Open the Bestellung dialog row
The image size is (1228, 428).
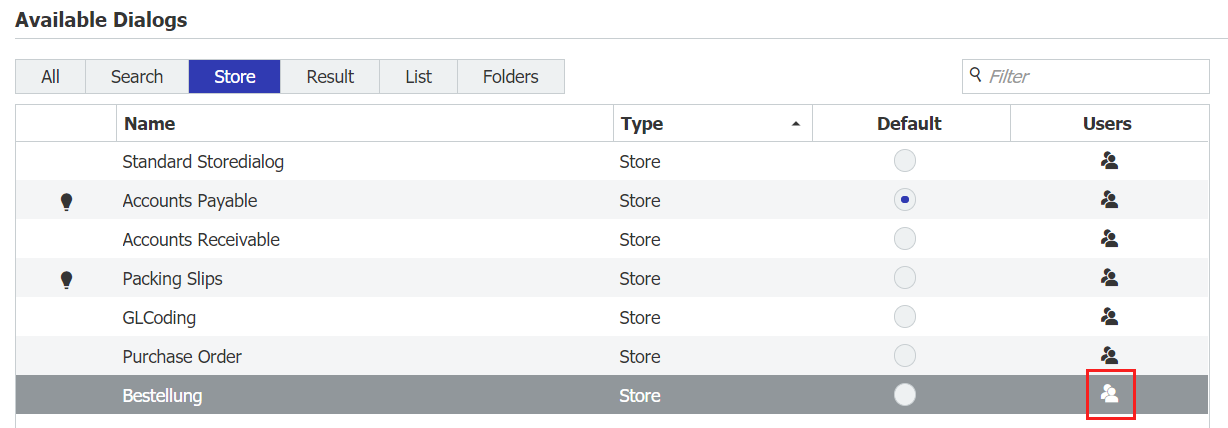pos(162,396)
